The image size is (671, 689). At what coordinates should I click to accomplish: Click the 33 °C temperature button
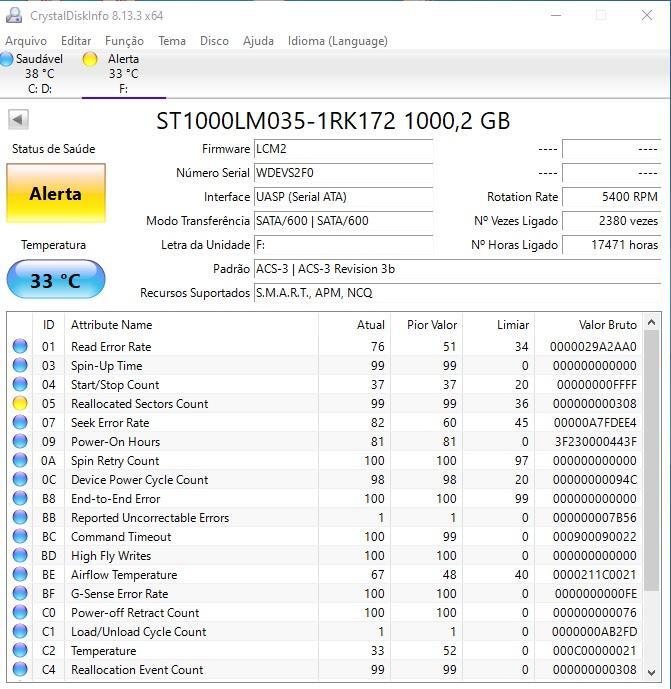56,280
